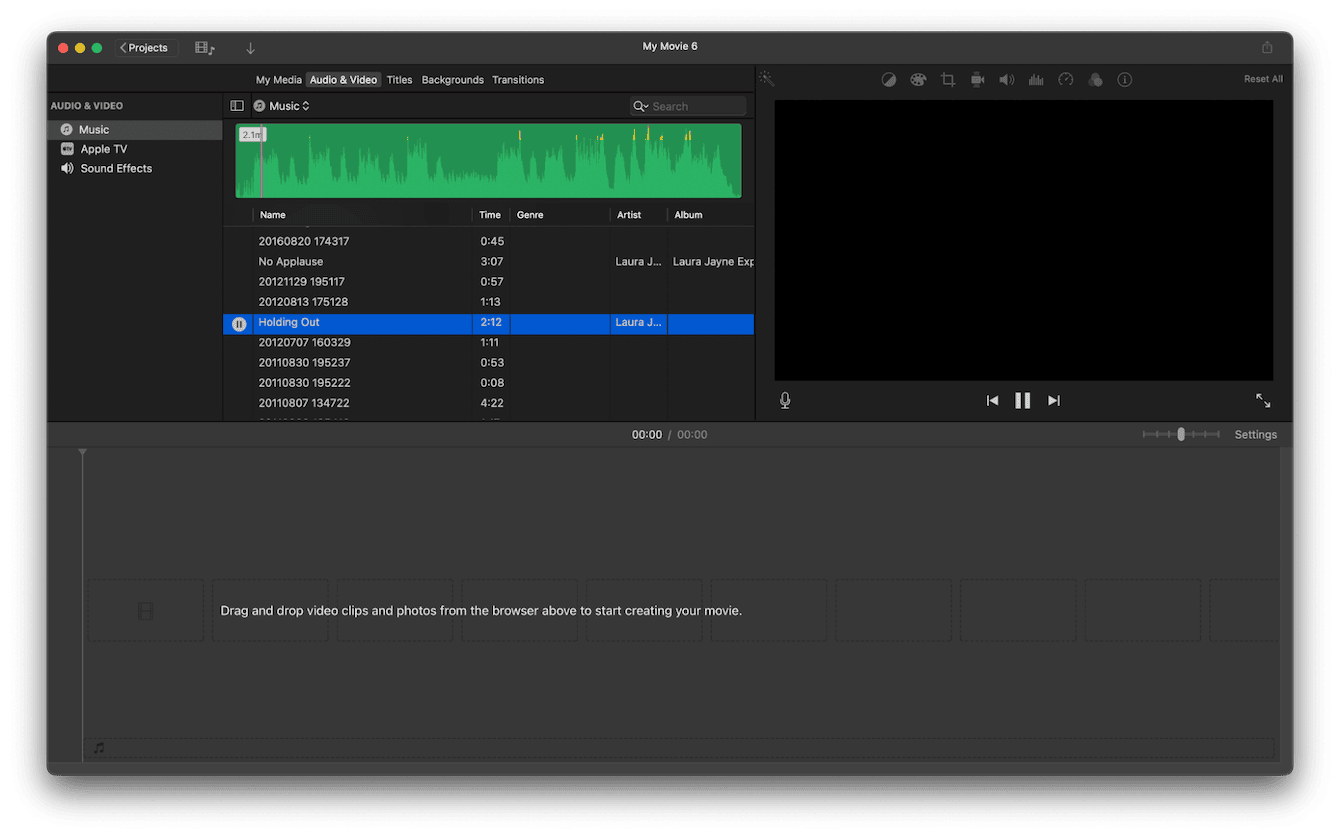Click the magic wand auto-enhance icon
The image size is (1340, 838).
766,79
